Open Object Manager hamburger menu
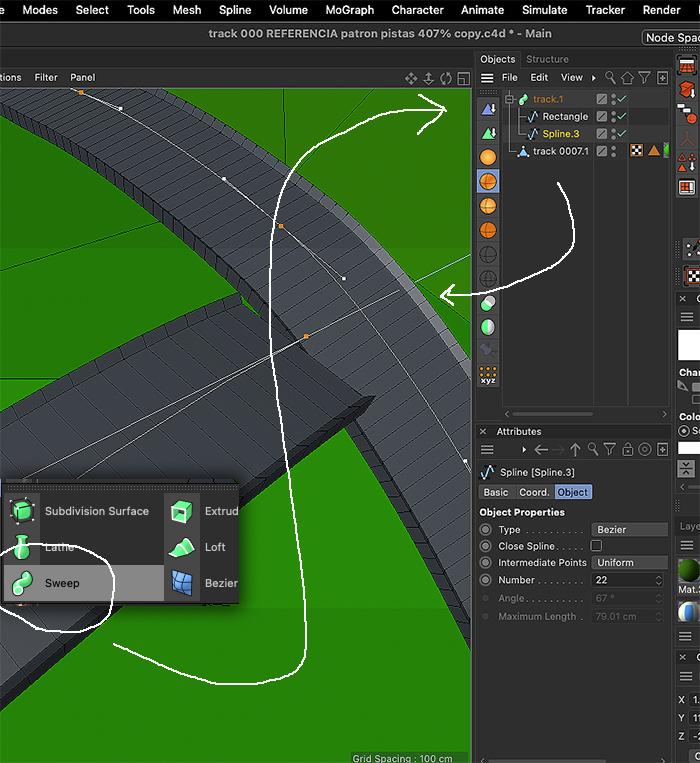This screenshot has width=700, height=763. pyautogui.click(x=487, y=78)
